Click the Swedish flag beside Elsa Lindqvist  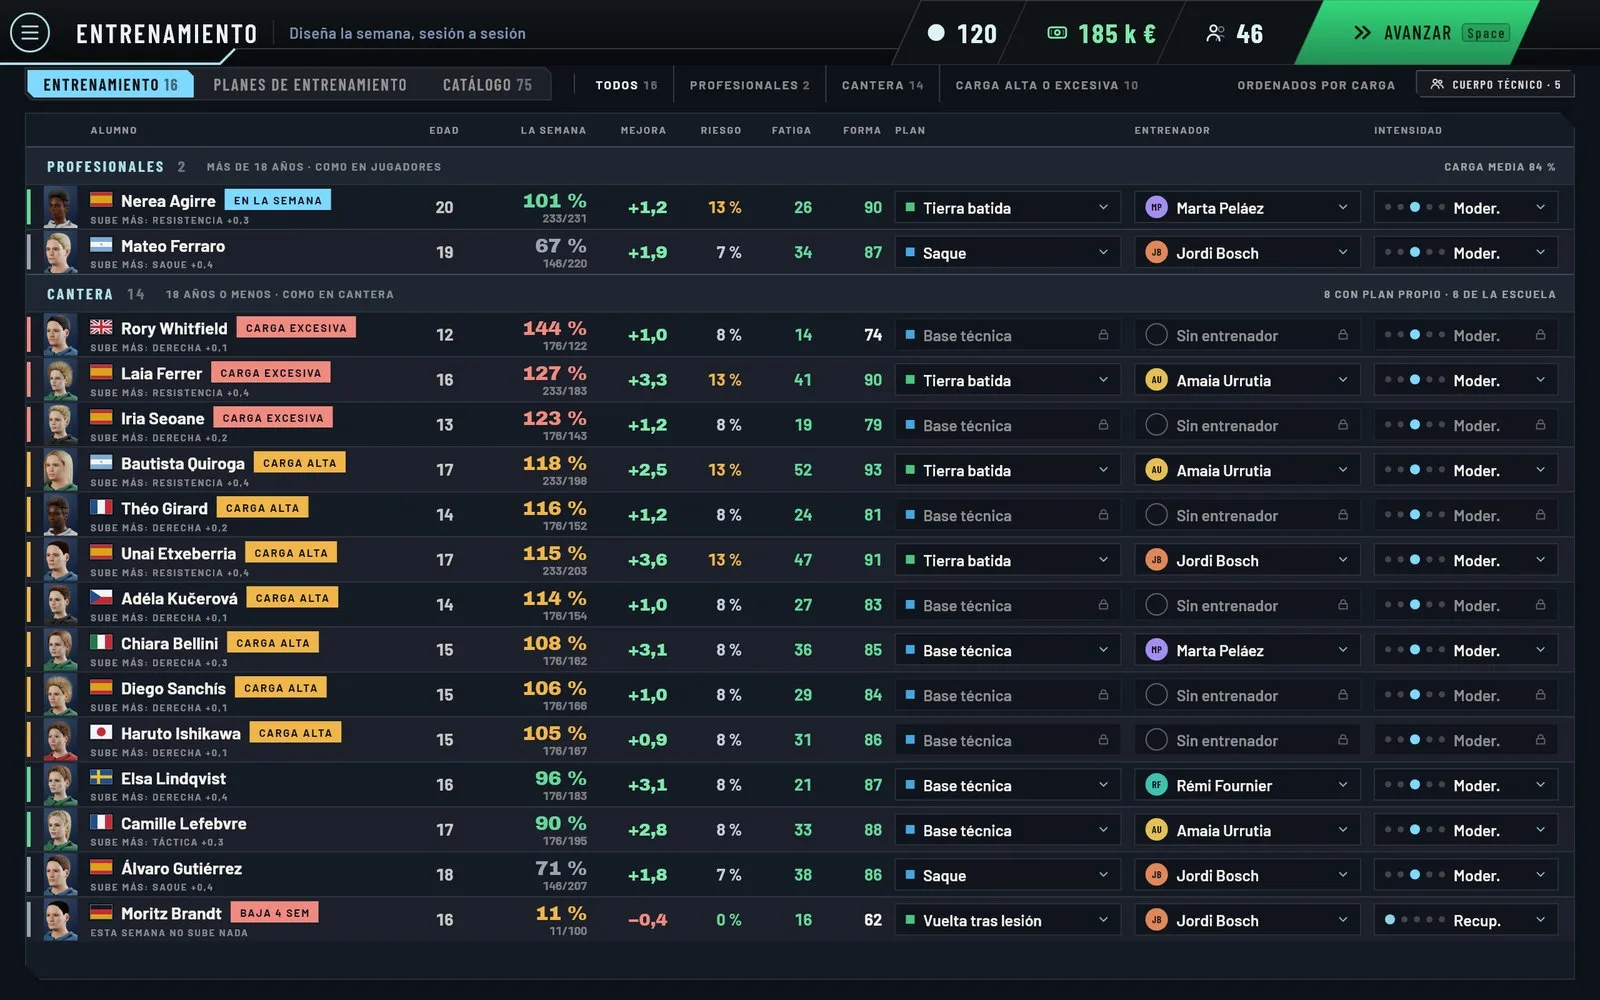point(101,777)
